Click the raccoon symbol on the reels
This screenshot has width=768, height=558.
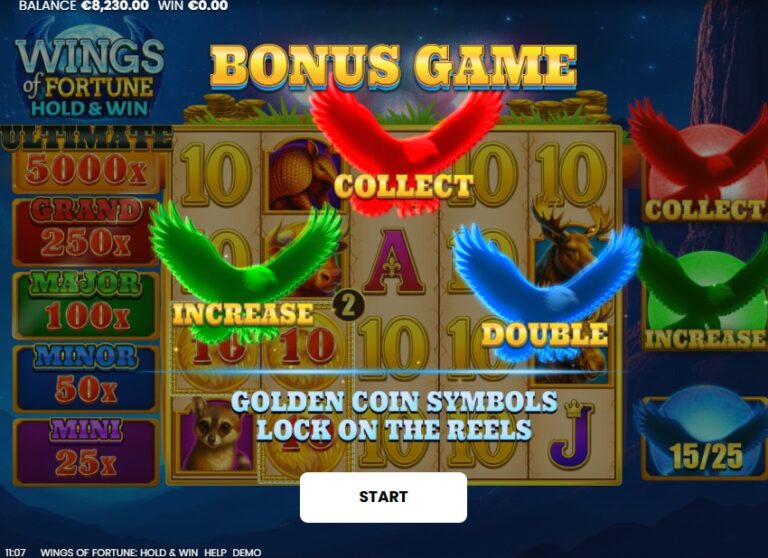(216, 435)
